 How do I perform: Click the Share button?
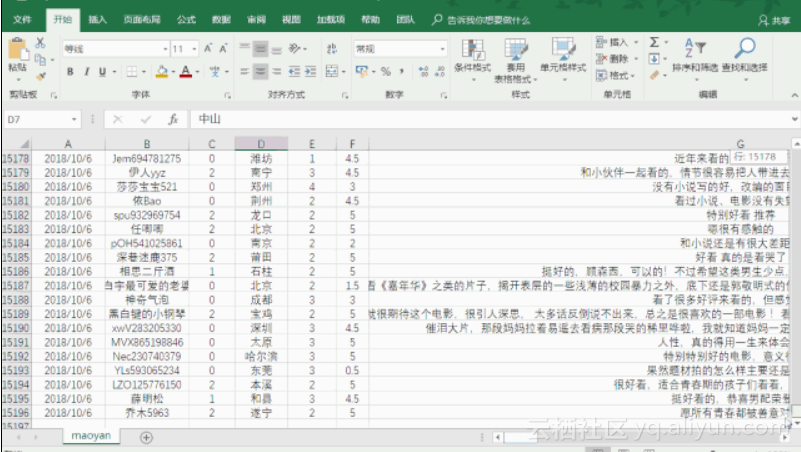click(775, 20)
